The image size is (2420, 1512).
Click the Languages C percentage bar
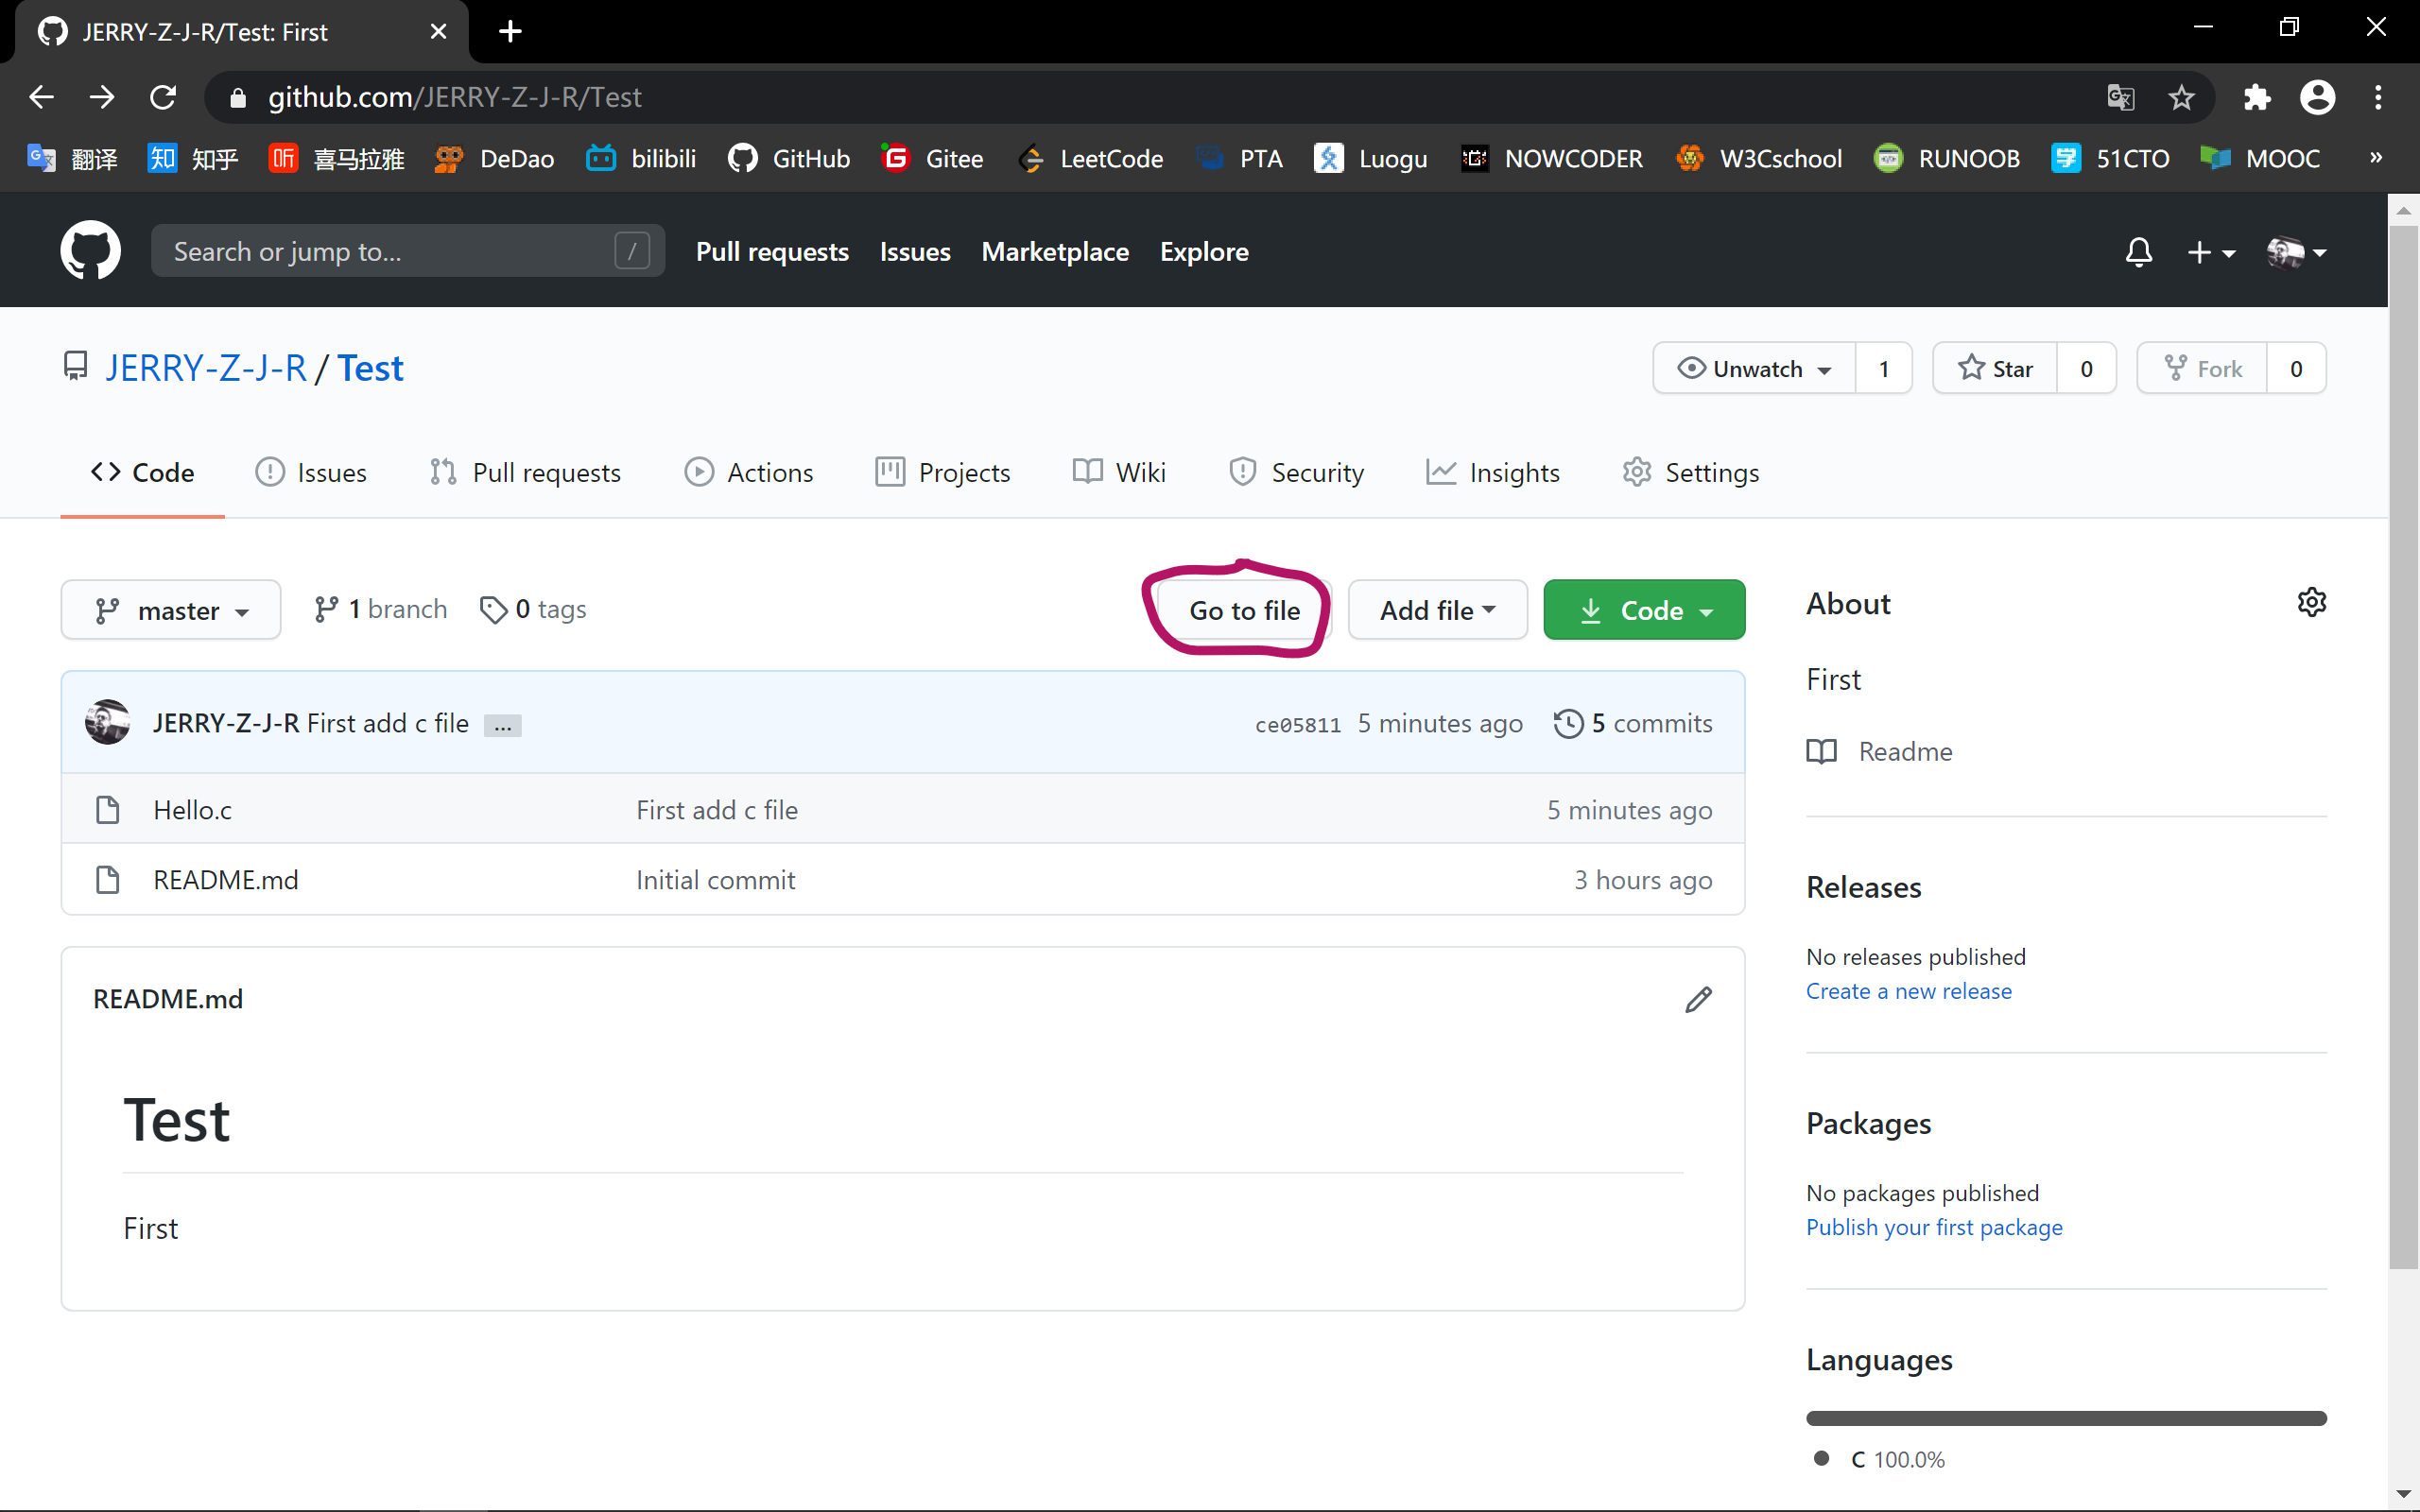[2065, 1418]
